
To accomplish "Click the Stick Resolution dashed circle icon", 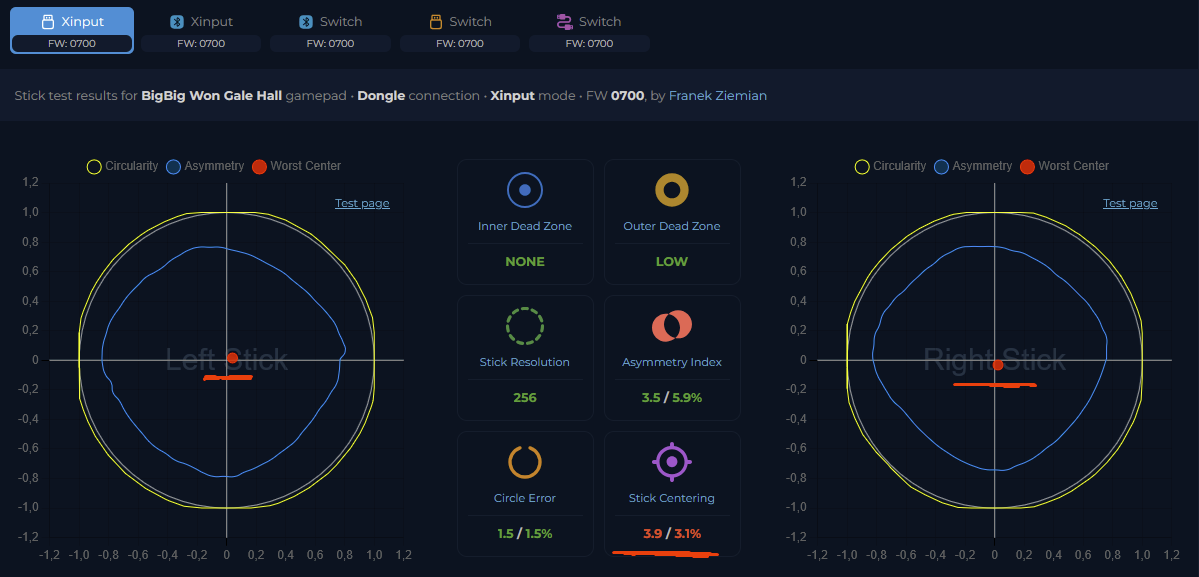I will pyautogui.click(x=525, y=326).
